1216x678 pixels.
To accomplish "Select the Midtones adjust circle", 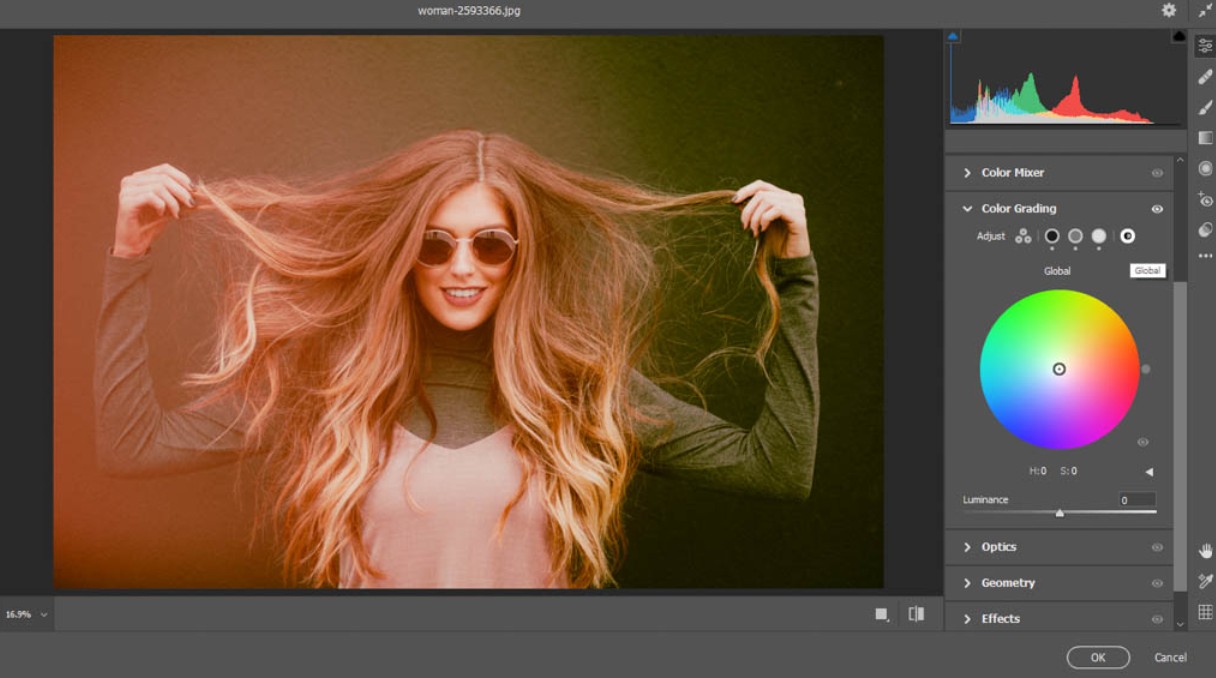I will point(1075,236).
